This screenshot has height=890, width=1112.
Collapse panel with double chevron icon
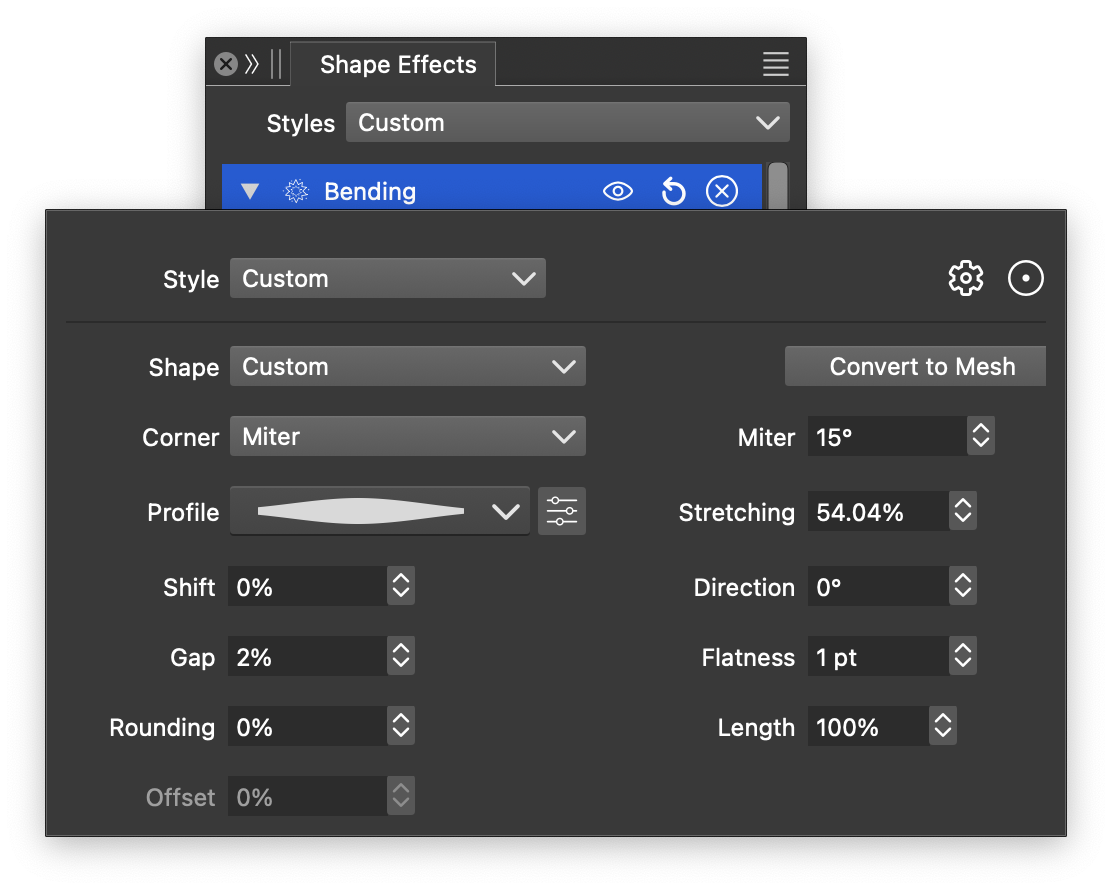tap(252, 65)
